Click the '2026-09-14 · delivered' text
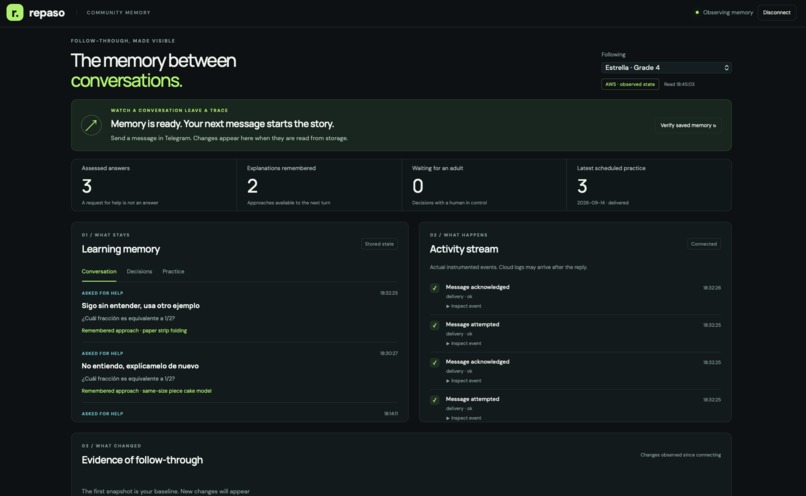The image size is (806, 496). click(602, 203)
